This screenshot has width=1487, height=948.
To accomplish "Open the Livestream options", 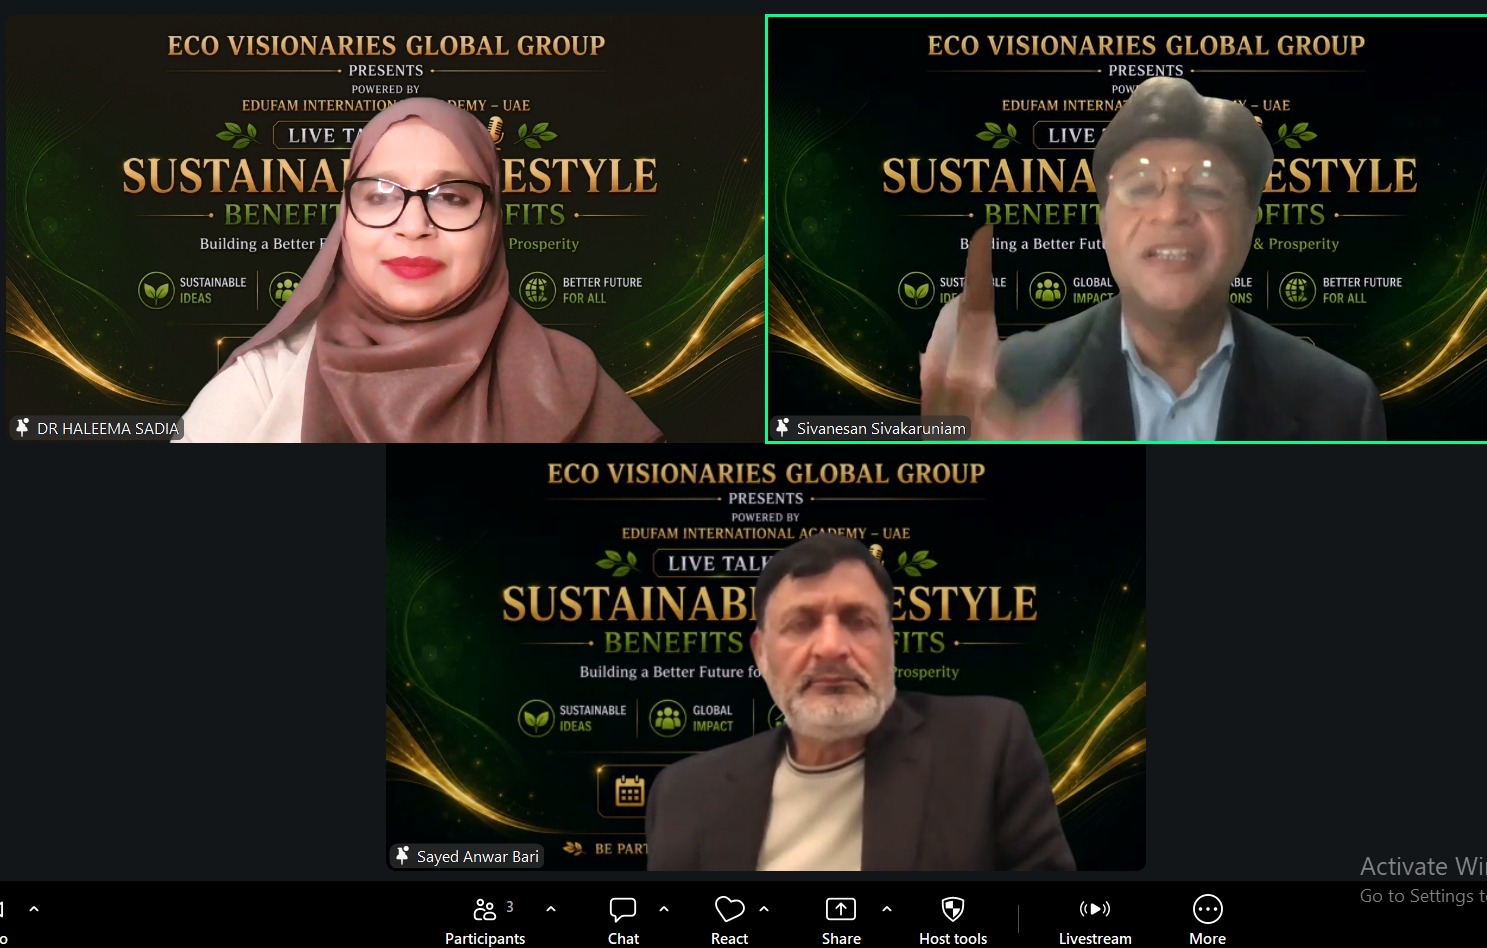I will click(1095, 920).
